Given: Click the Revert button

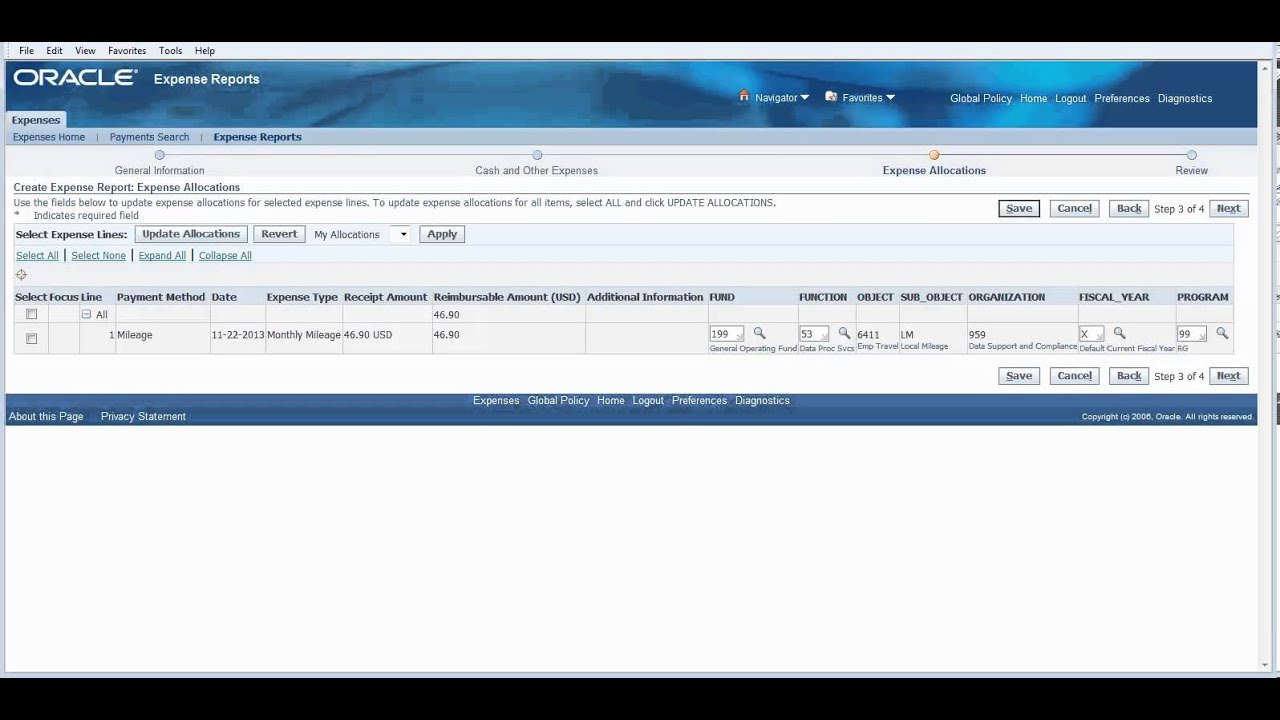Looking at the screenshot, I should tap(279, 234).
